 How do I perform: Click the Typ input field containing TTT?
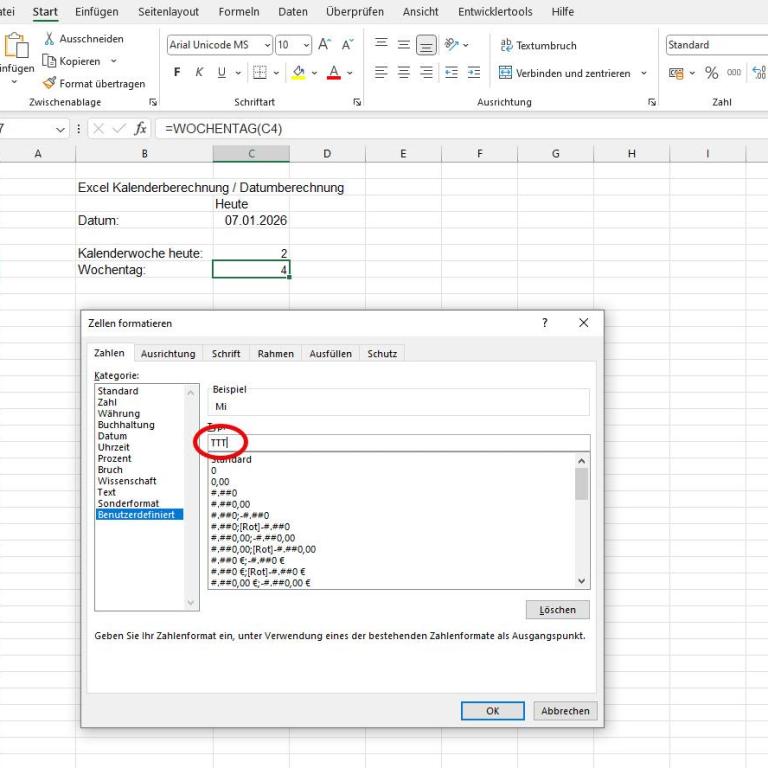point(400,443)
